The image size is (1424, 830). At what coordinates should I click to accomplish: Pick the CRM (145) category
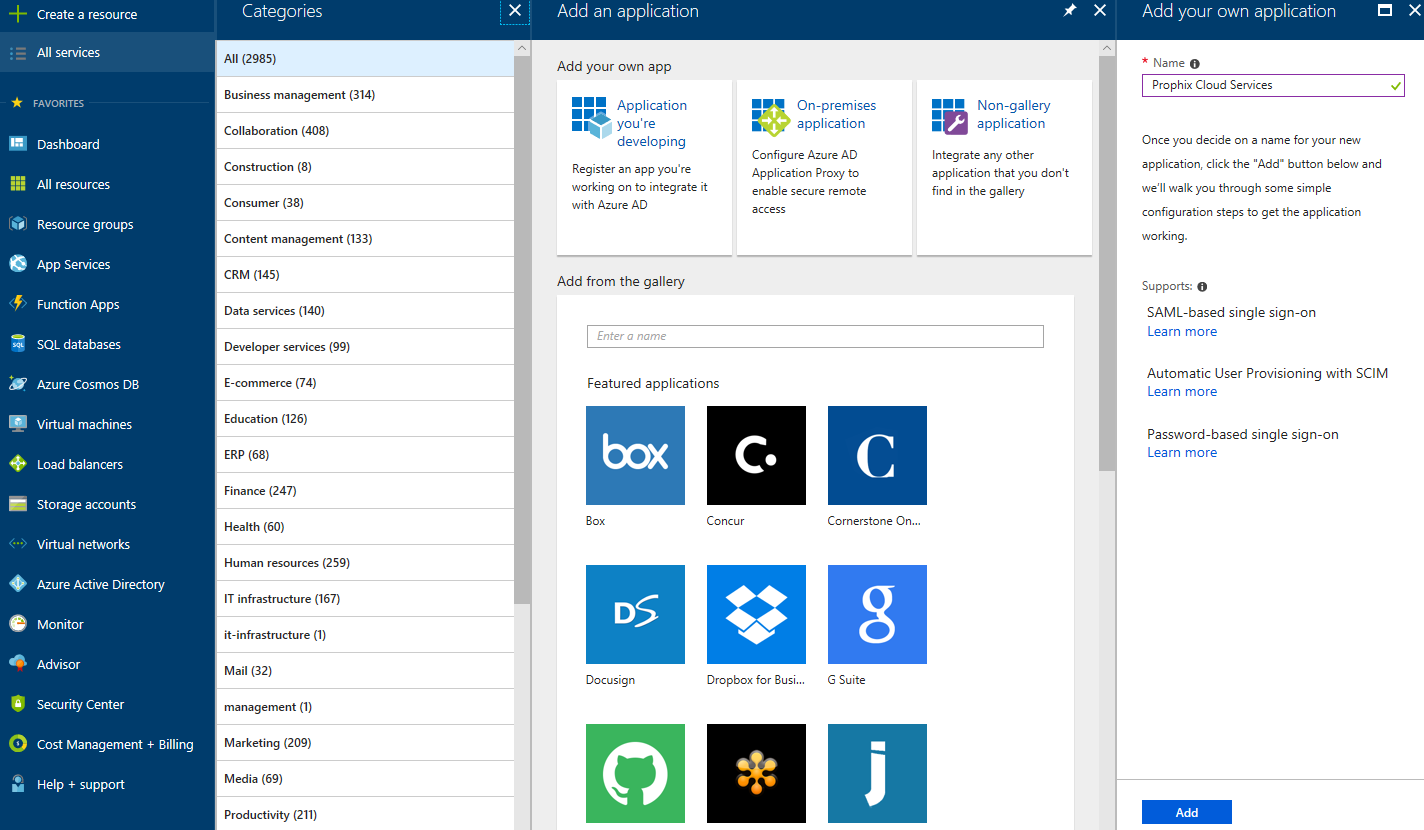click(x=365, y=275)
